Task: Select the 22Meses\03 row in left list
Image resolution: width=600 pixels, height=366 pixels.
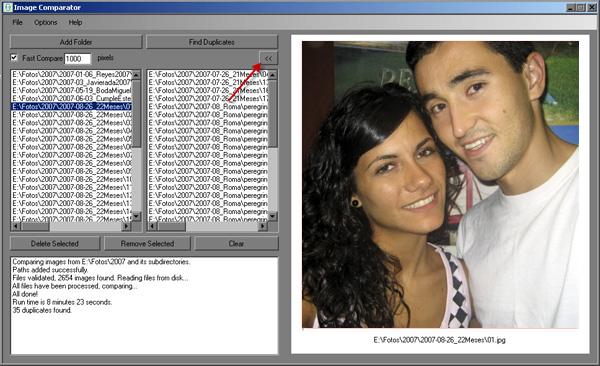Action: pyautogui.click(x=72, y=123)
